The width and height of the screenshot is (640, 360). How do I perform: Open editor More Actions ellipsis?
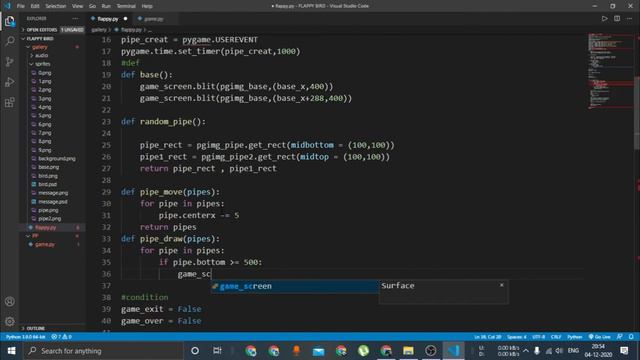(629, 19)
